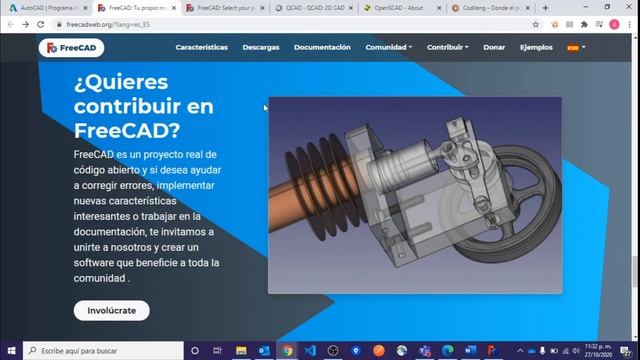
Task: Click the network tray icon
Action: click(x=565, y=351)
